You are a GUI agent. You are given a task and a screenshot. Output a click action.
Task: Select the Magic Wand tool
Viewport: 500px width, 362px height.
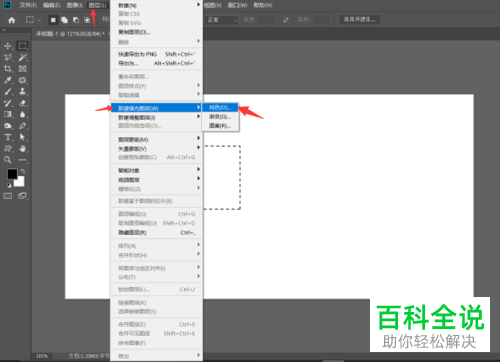coord(22,57)
